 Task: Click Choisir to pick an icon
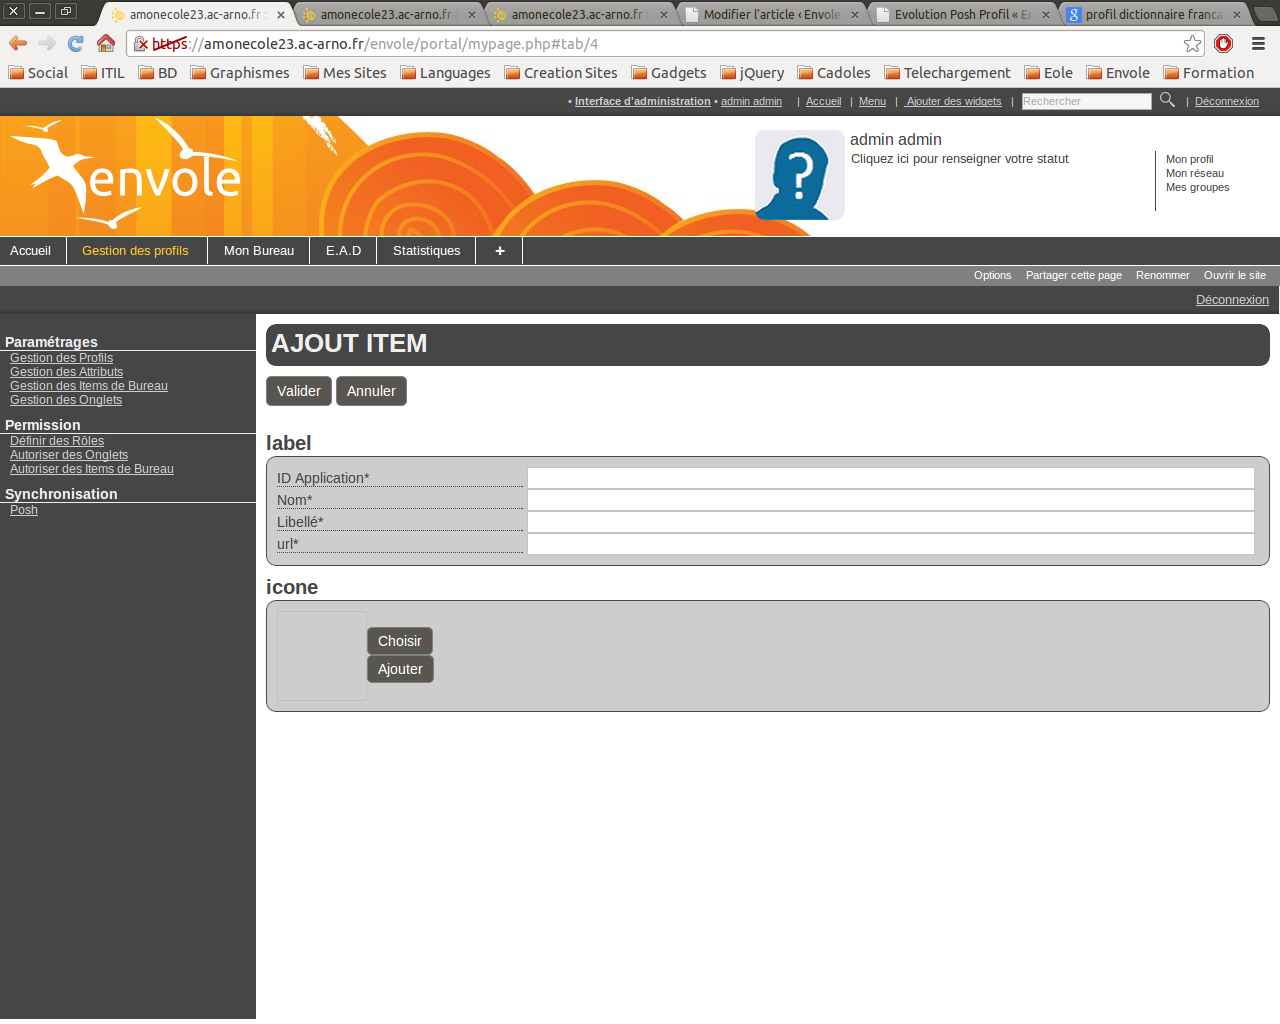coord(399,641)
